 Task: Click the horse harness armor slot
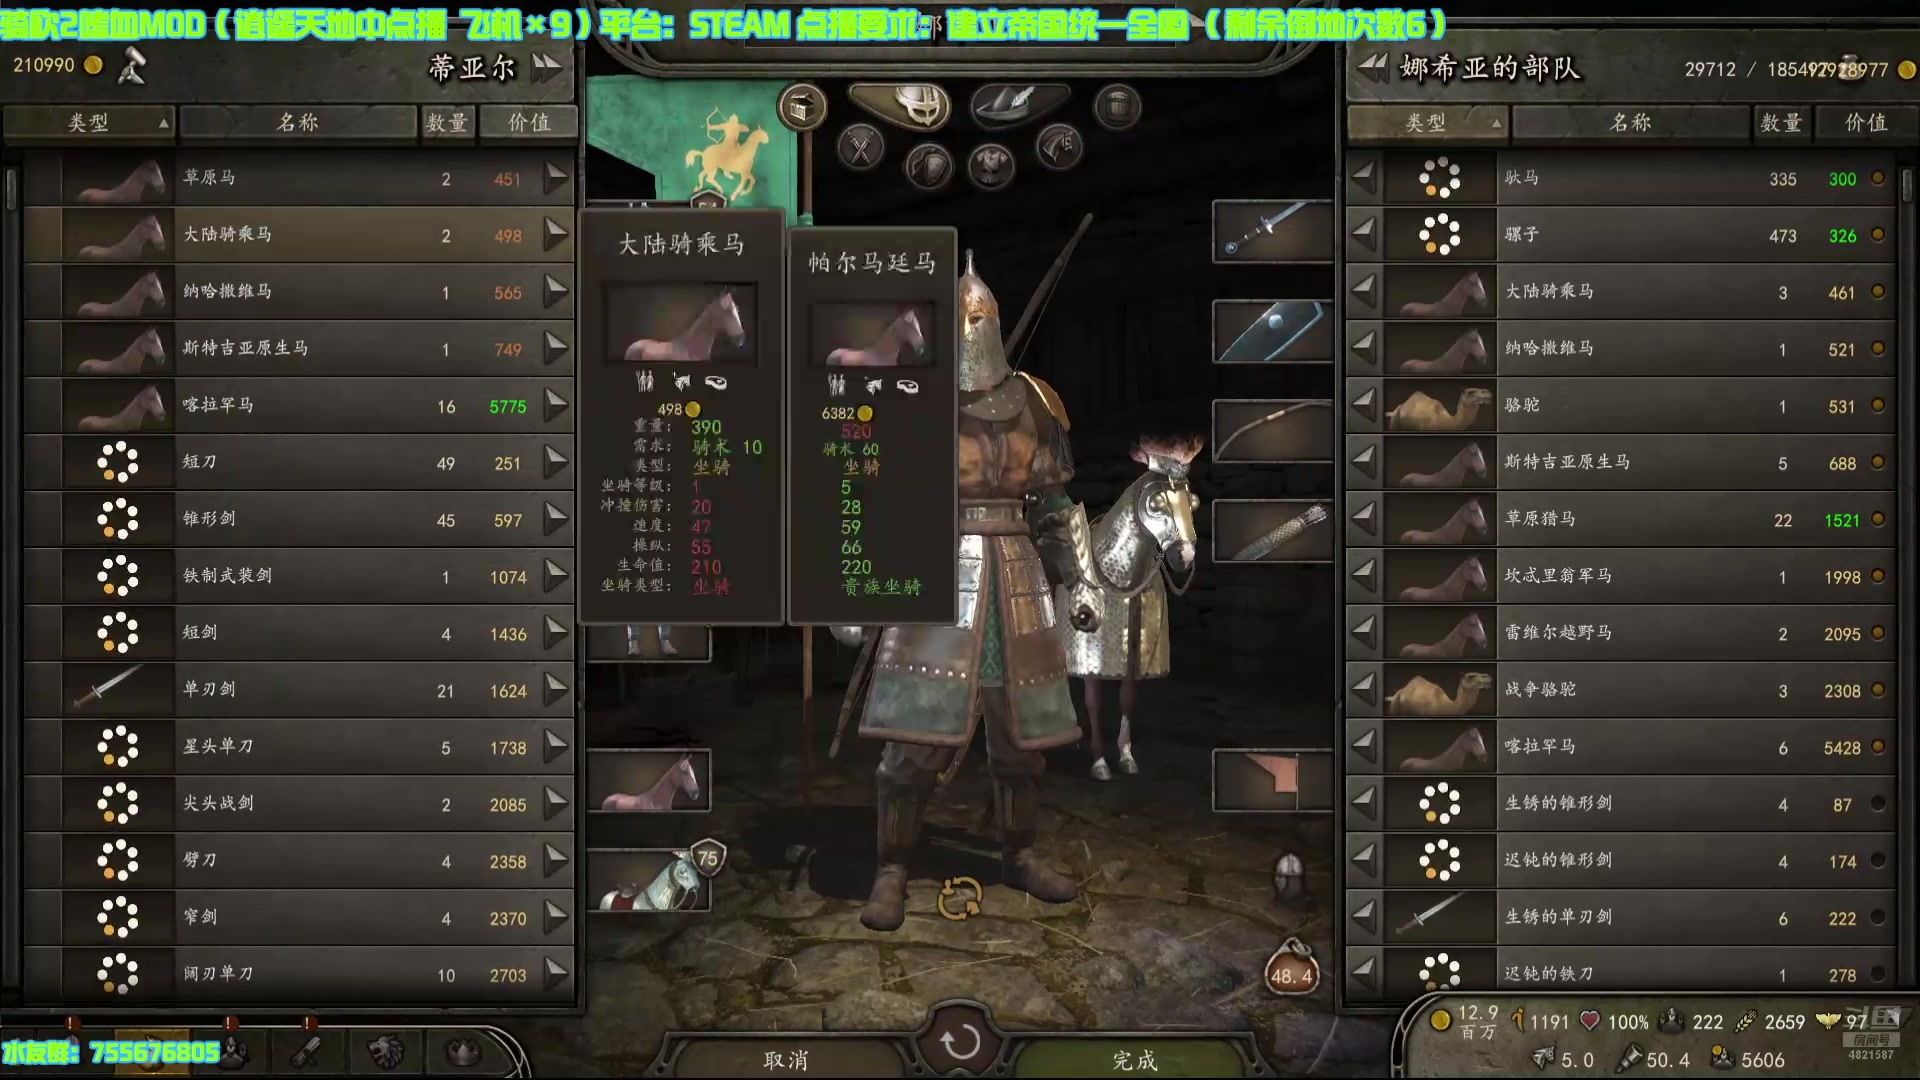tap(649, 880)
